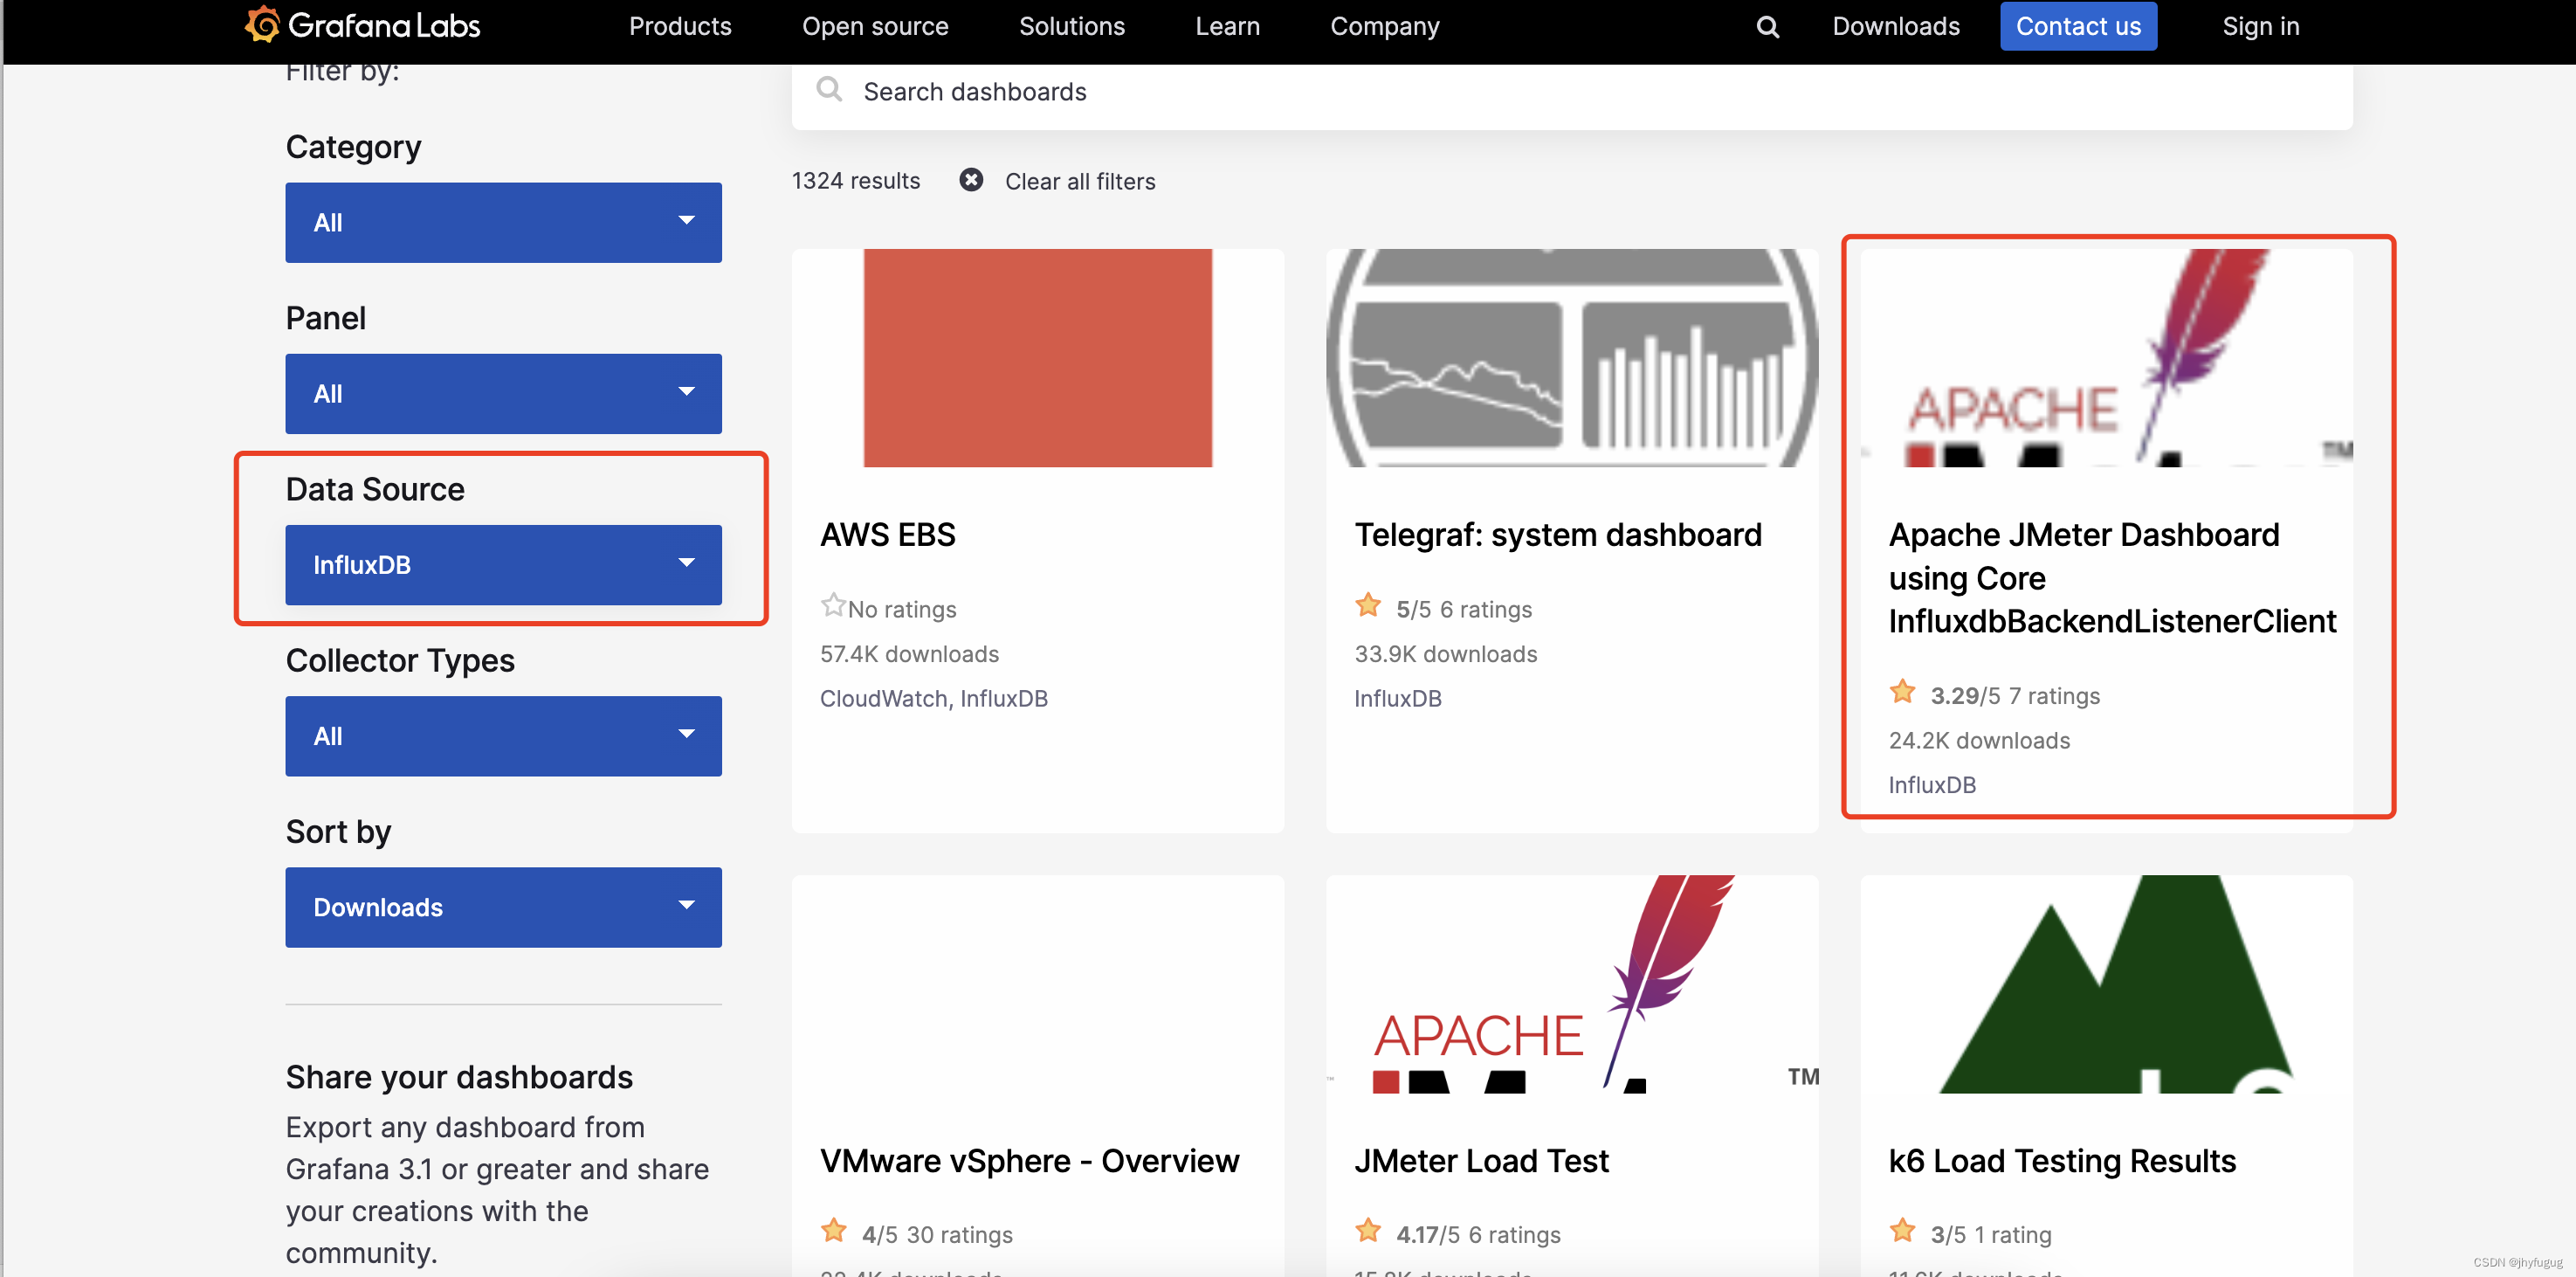Screen dimensions: 2576x1277
Task: Click the Contact us button
Action: 2078,26
